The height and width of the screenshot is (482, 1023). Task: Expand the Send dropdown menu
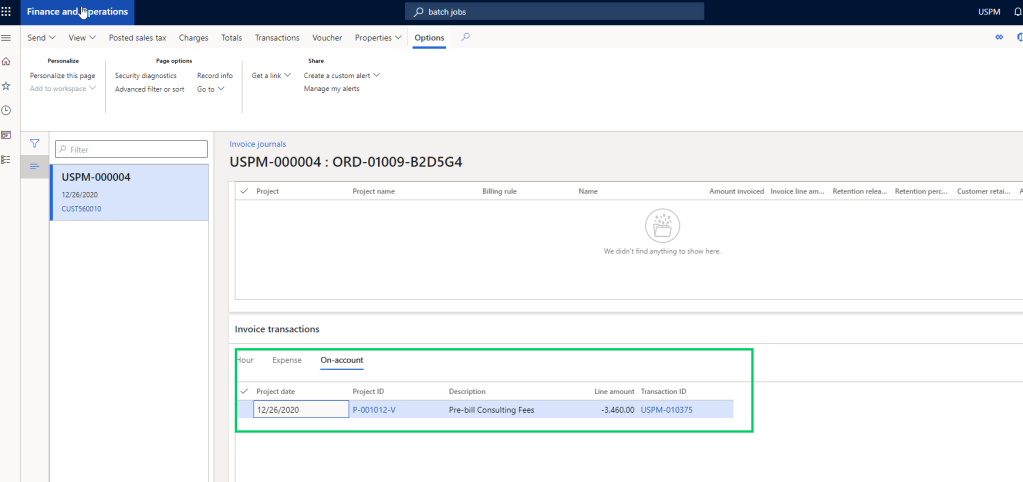coord(41,38)
